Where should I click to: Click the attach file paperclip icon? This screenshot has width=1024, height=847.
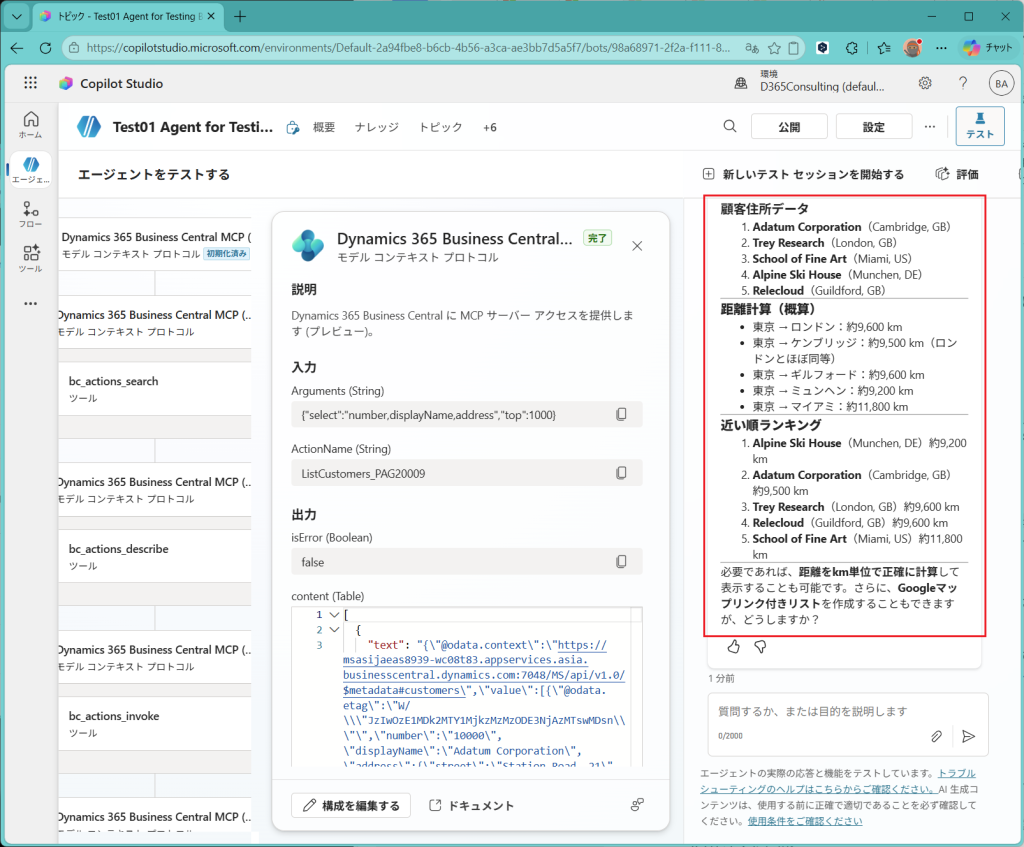936,736
